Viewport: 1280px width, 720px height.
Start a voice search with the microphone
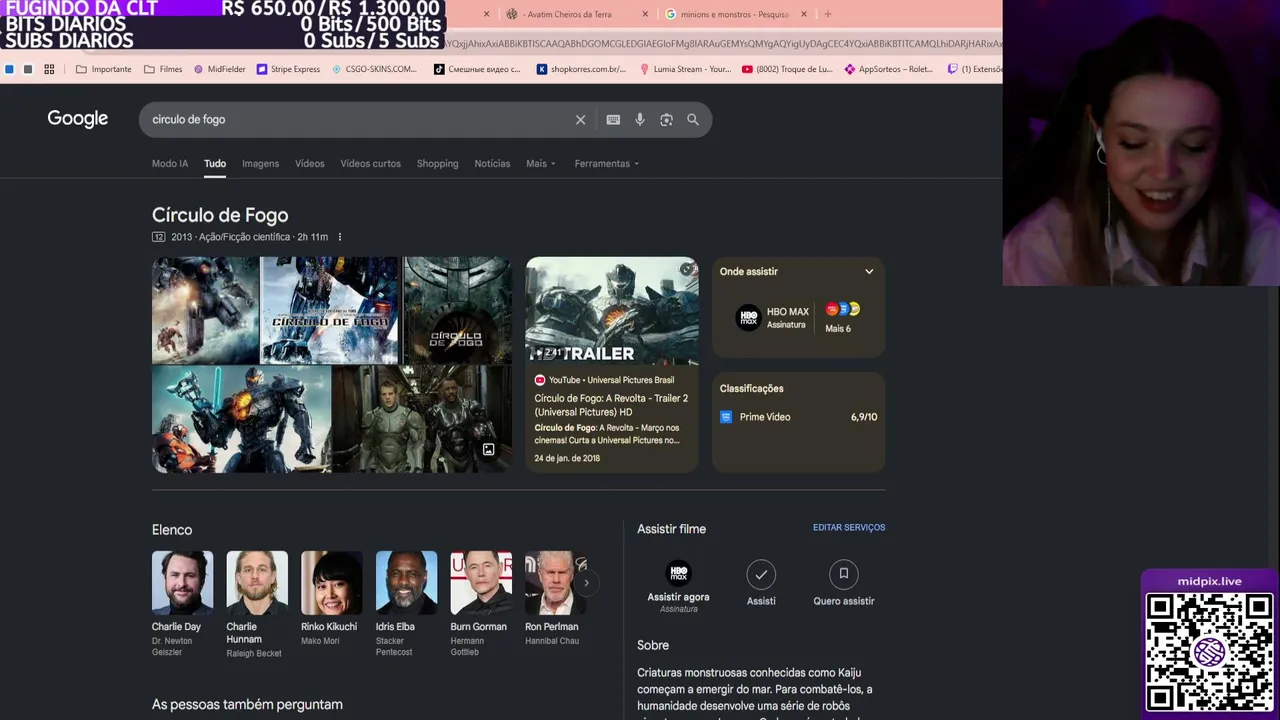tap(640, 120)
